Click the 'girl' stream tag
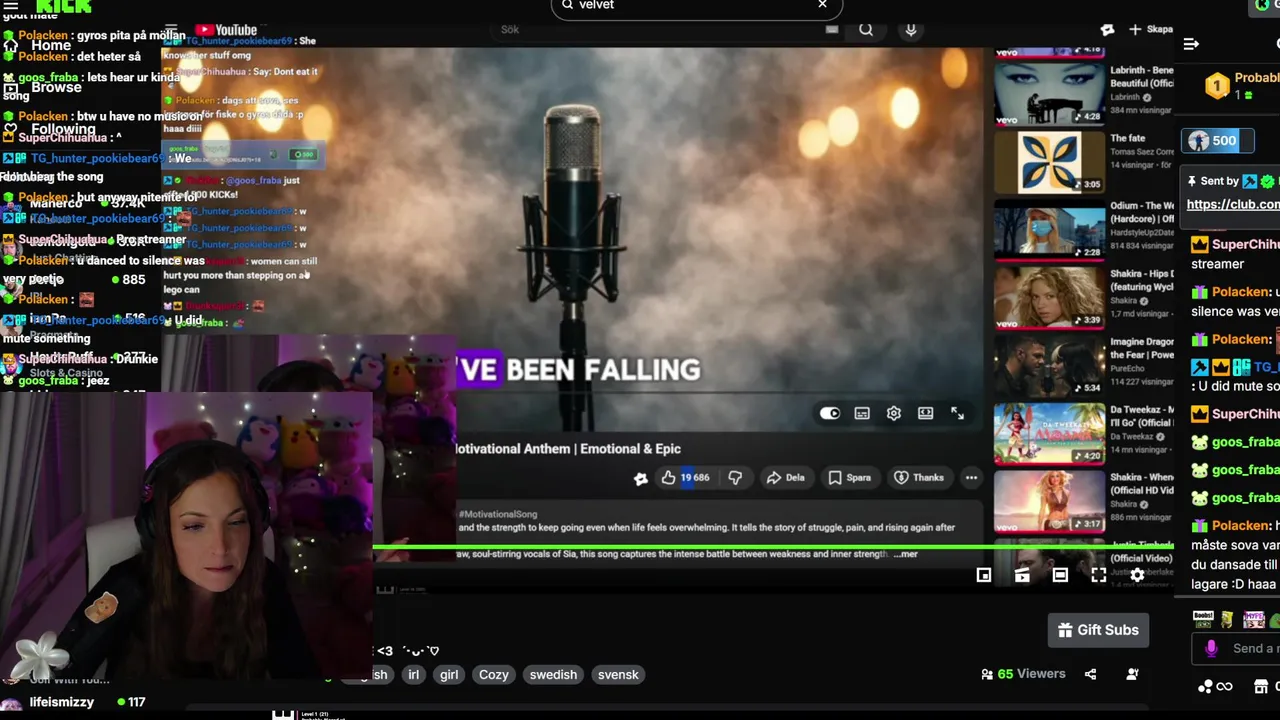 tap(449, 675)
